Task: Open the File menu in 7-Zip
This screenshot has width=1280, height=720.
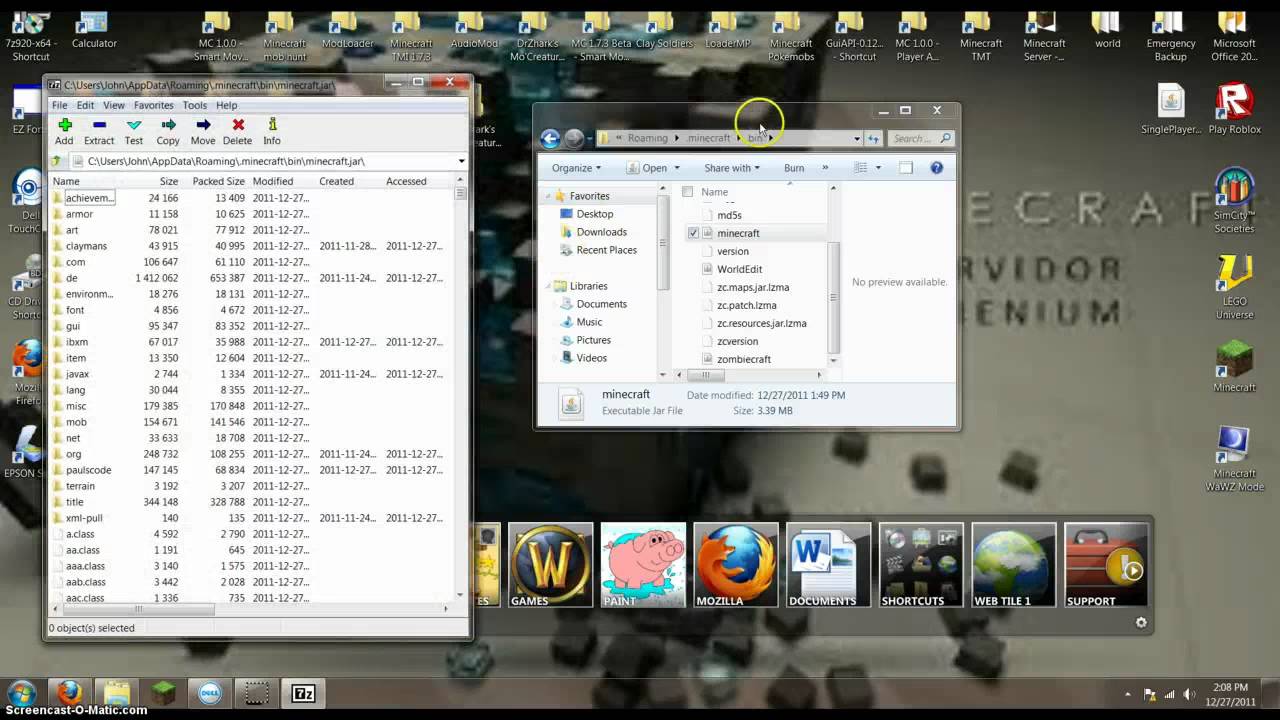Action: coord(60,105)
